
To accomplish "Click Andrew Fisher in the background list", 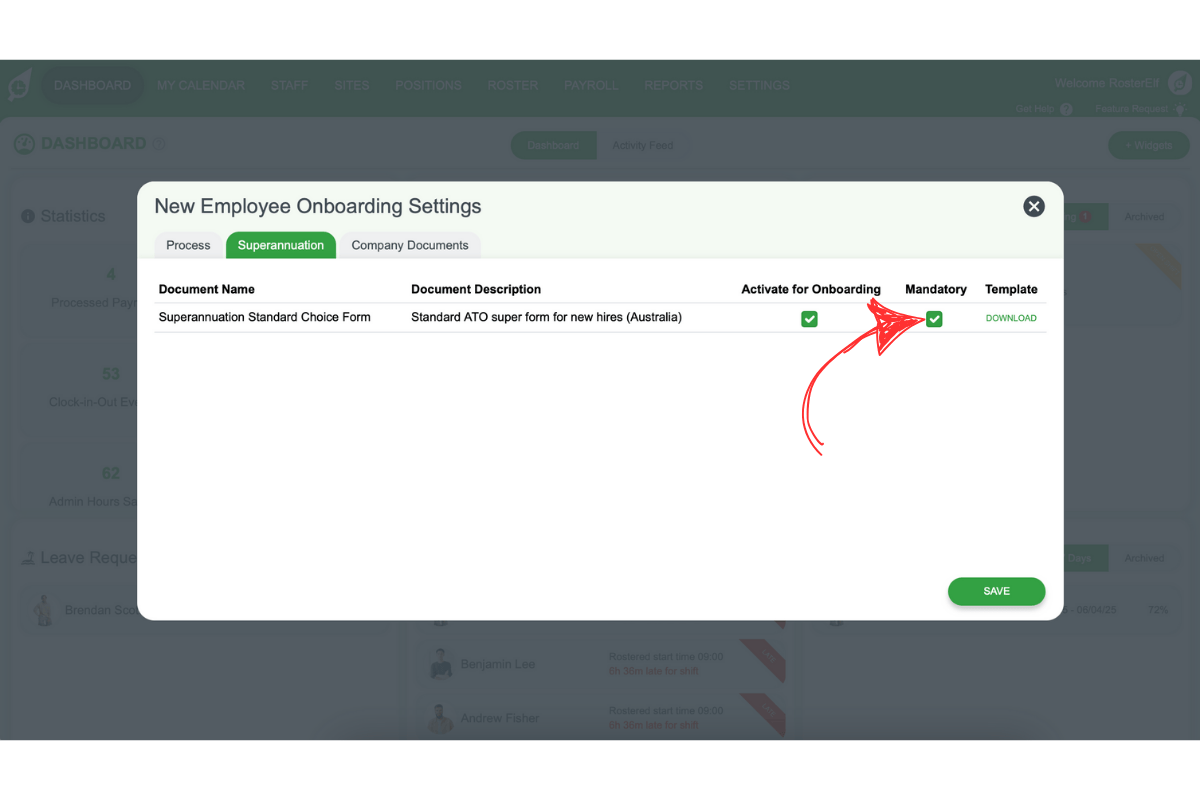I will tap(500, 718).
